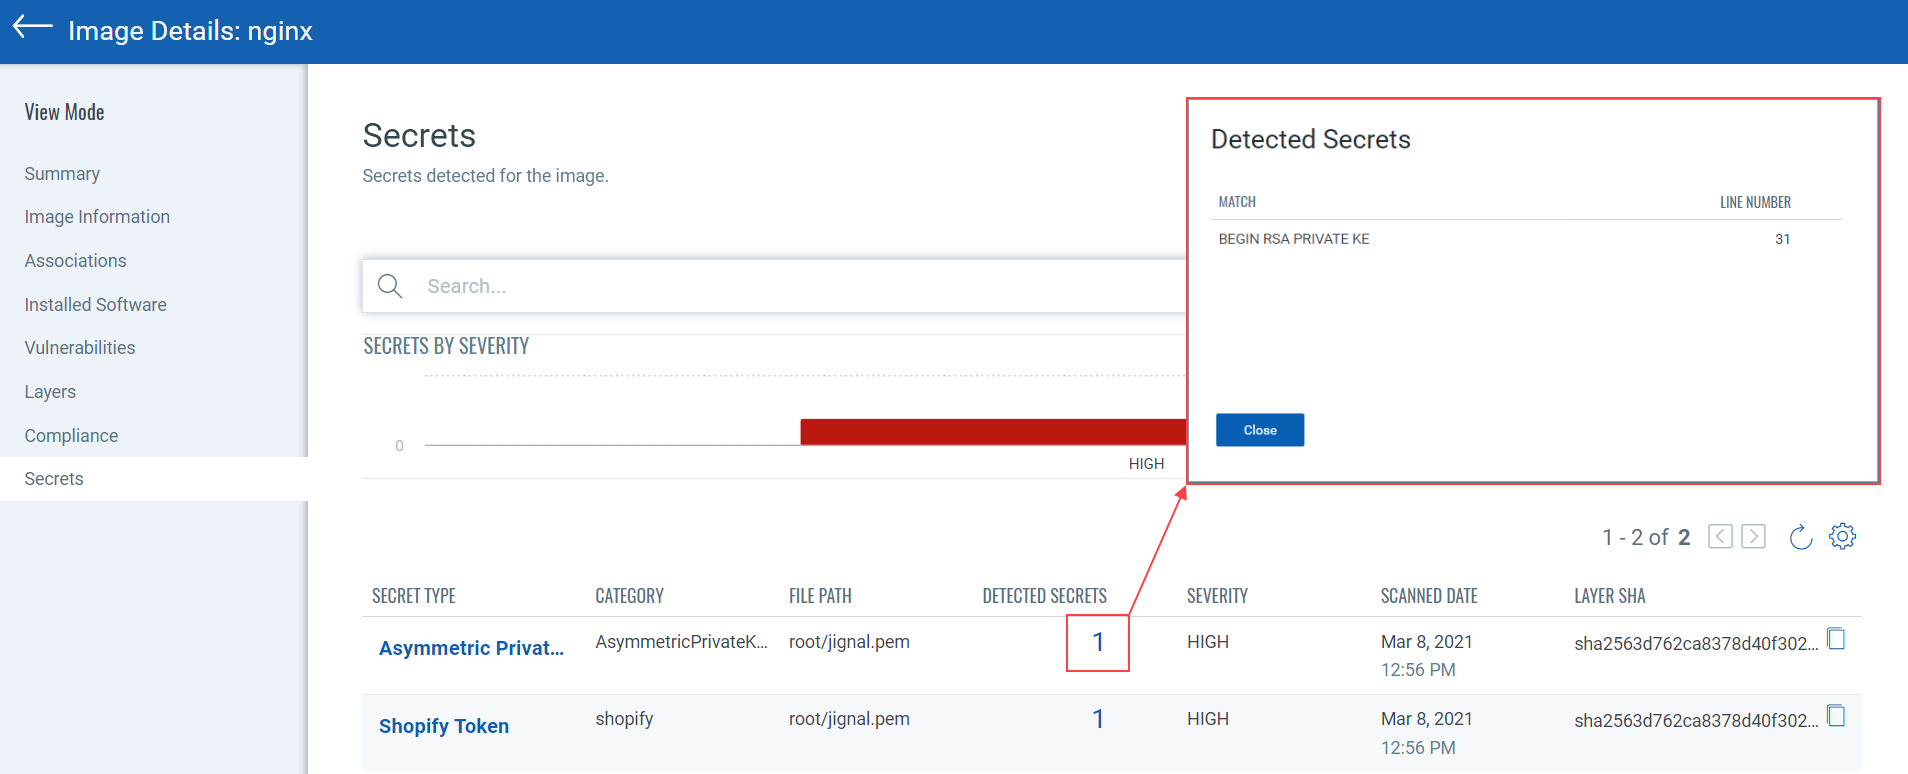The width and height of the screenshot is (1908, 774).
Task: Sort by SECRET TYPE column header
Action: [x=414, y=596]
